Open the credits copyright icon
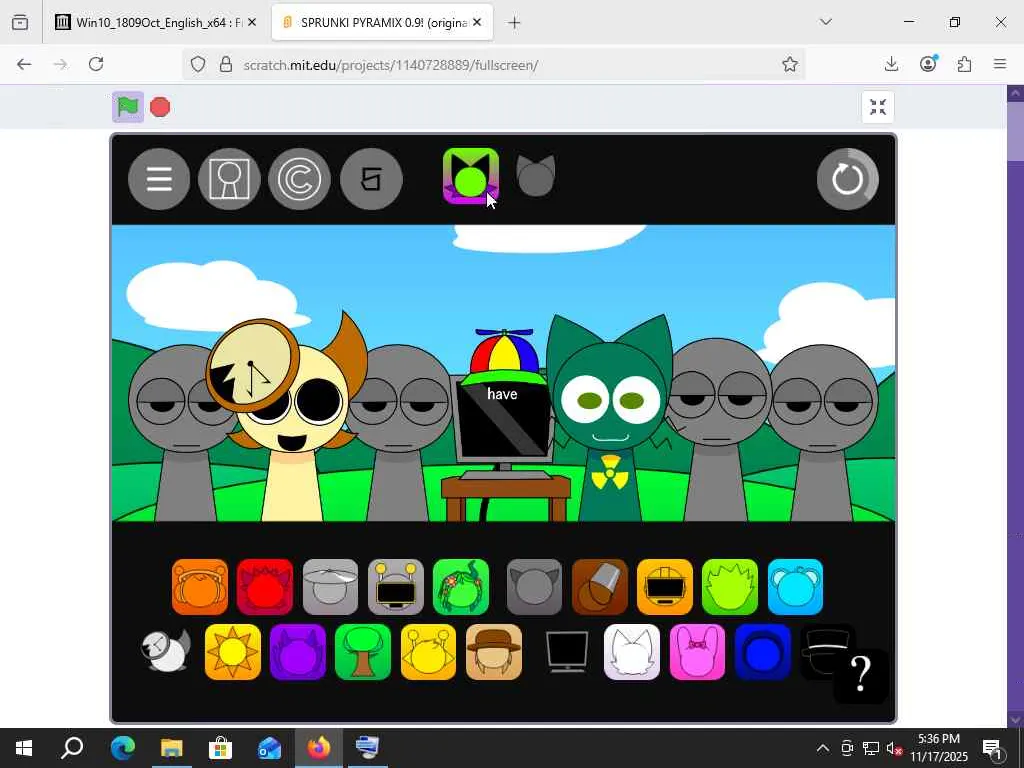This screenshot has height=768, width=1024. pos(299,179)
